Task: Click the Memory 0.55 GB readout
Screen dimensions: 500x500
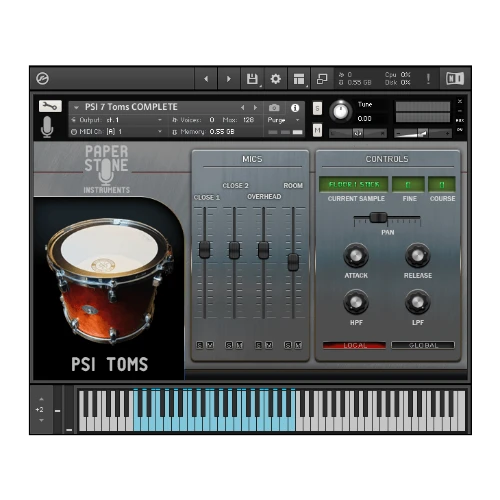Action: 207,132
